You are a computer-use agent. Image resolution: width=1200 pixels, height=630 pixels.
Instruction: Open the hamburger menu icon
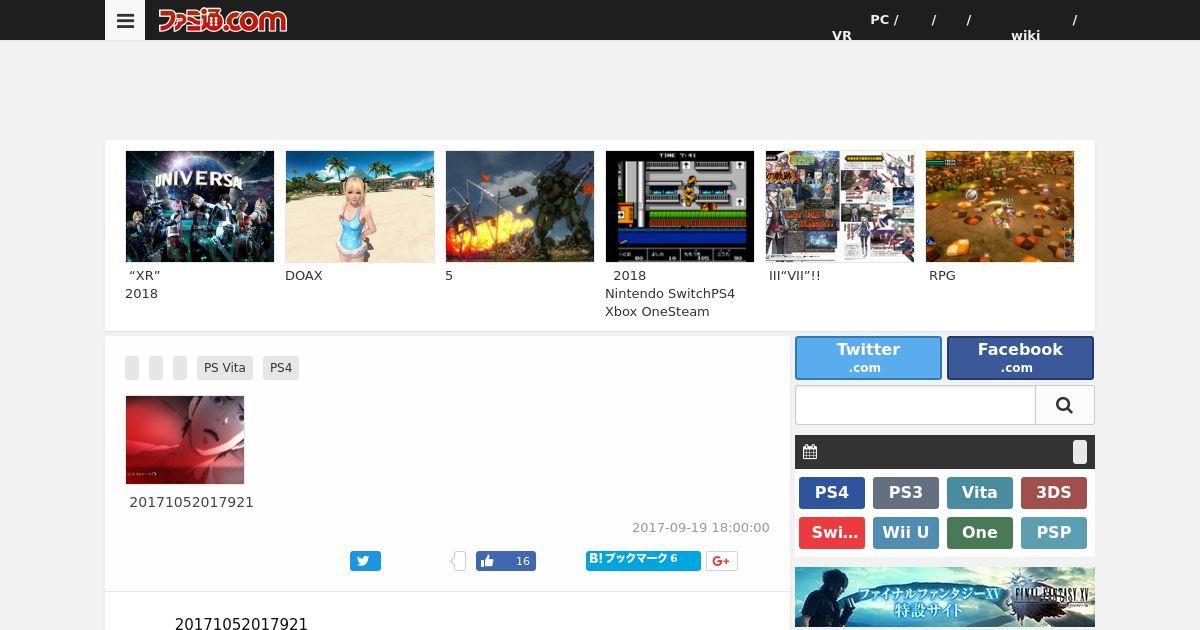coord(125,20)
